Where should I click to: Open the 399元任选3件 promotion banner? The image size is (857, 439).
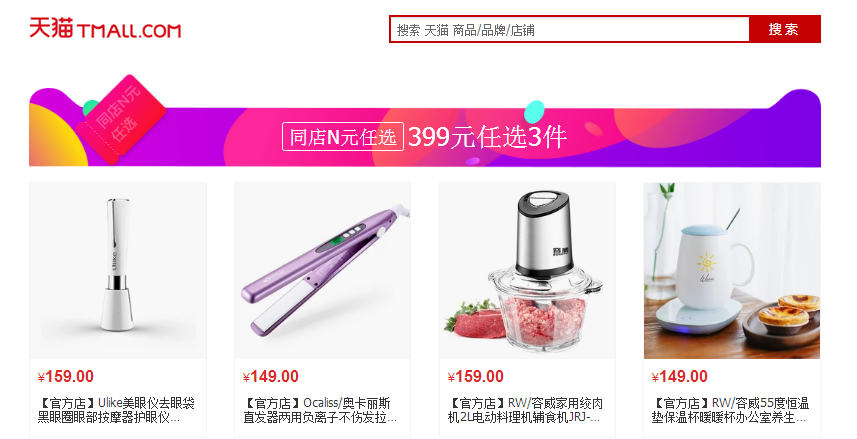click(425, 127)
